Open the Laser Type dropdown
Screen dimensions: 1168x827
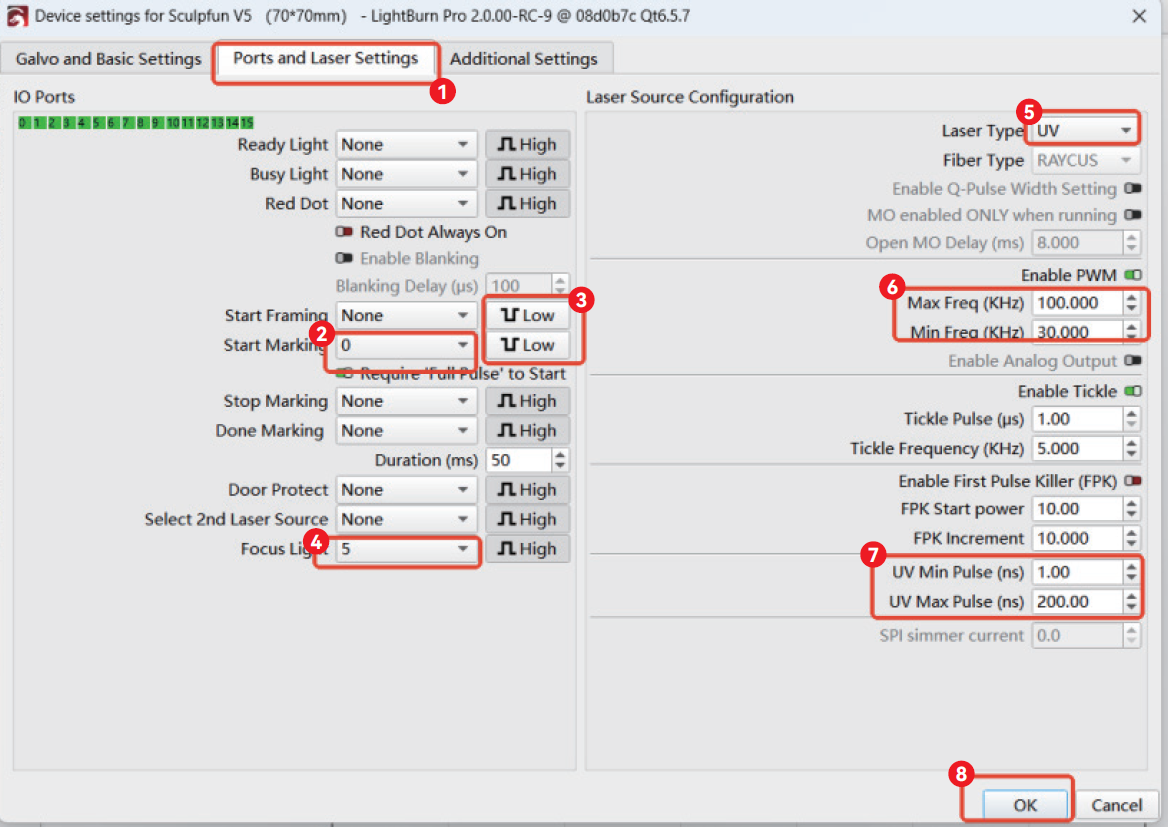(1084, 131)
